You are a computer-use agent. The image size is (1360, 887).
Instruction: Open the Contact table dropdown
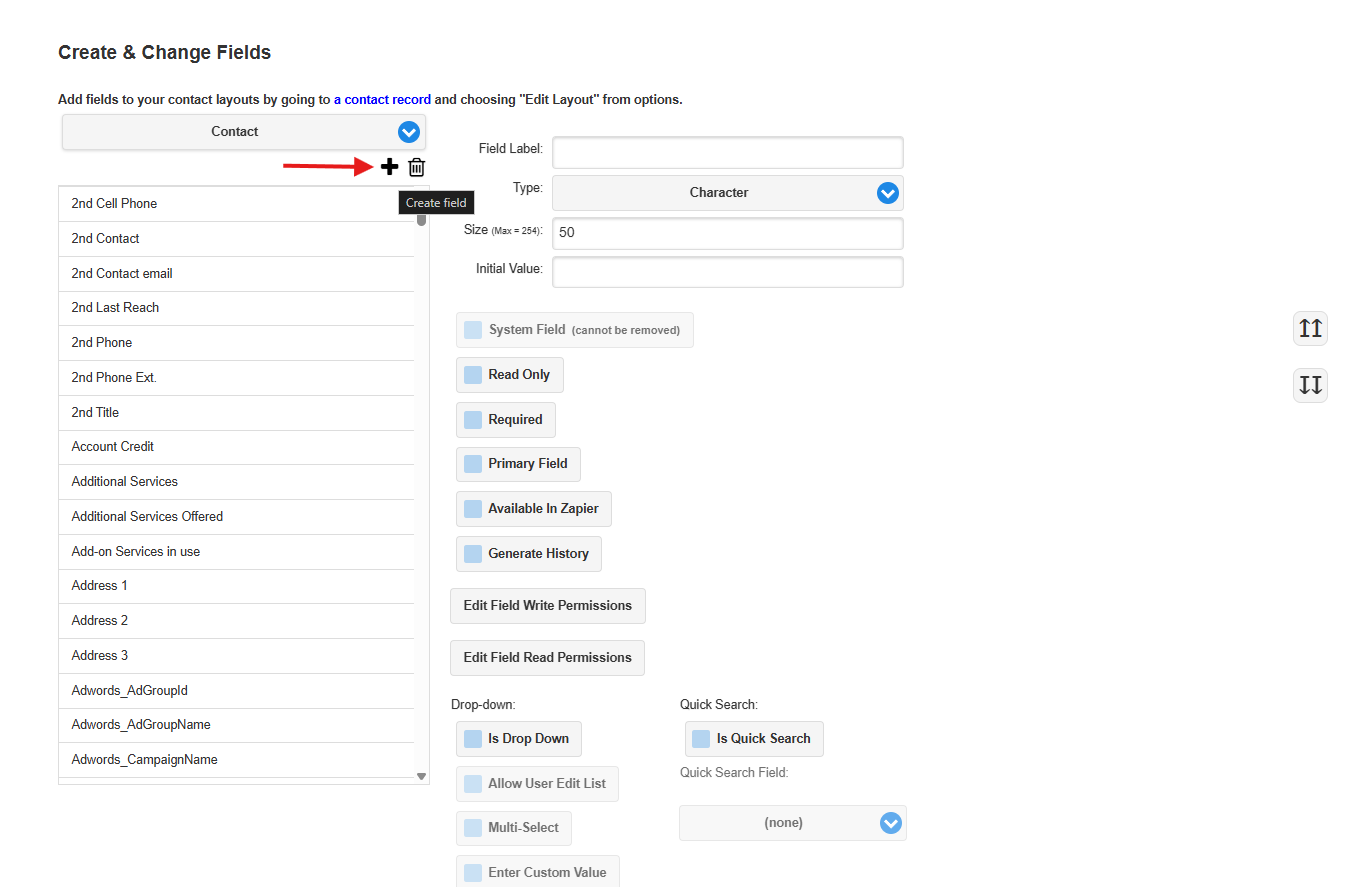click(x=244, y=132)
